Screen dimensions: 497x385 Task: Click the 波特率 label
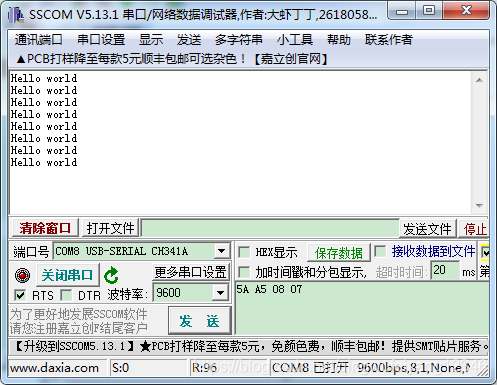(x=127, y=295)
